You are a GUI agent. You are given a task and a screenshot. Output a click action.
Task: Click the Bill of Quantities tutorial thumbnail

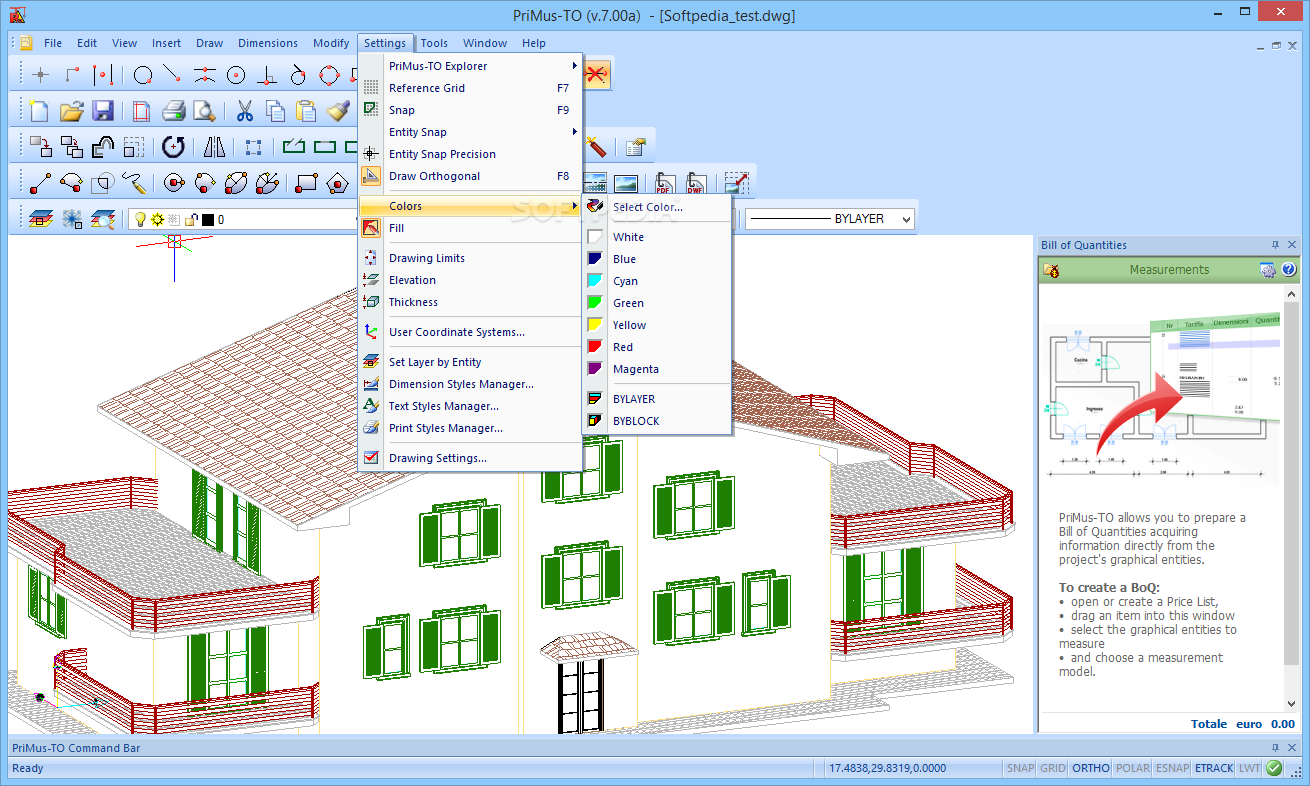(x=1160, y=400)
